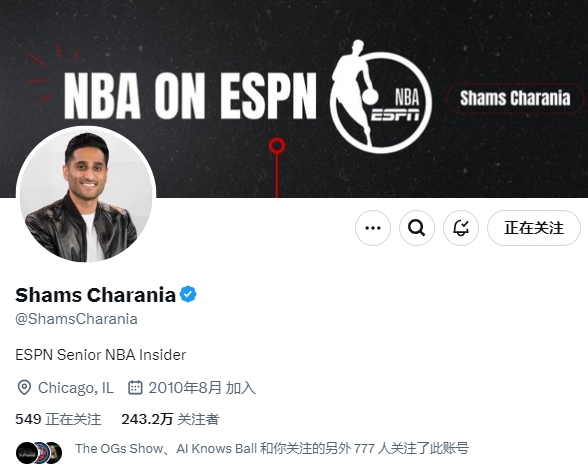Click the third mutual follower avatar
The height and width of the screenshot is (469, 588).
tap(54, 453)
